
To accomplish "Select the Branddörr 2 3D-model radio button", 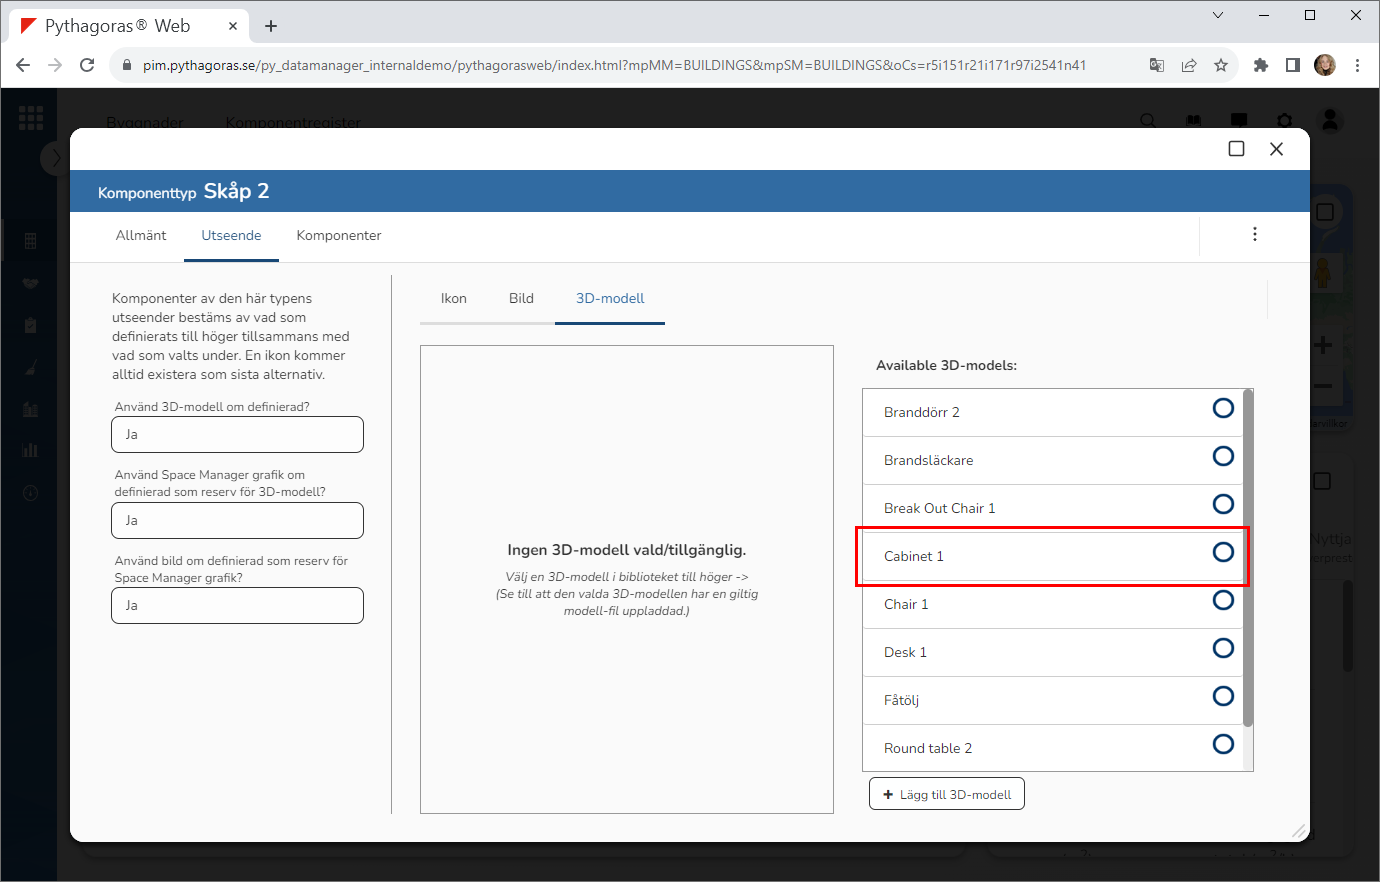I will (x=1222, y=408).
